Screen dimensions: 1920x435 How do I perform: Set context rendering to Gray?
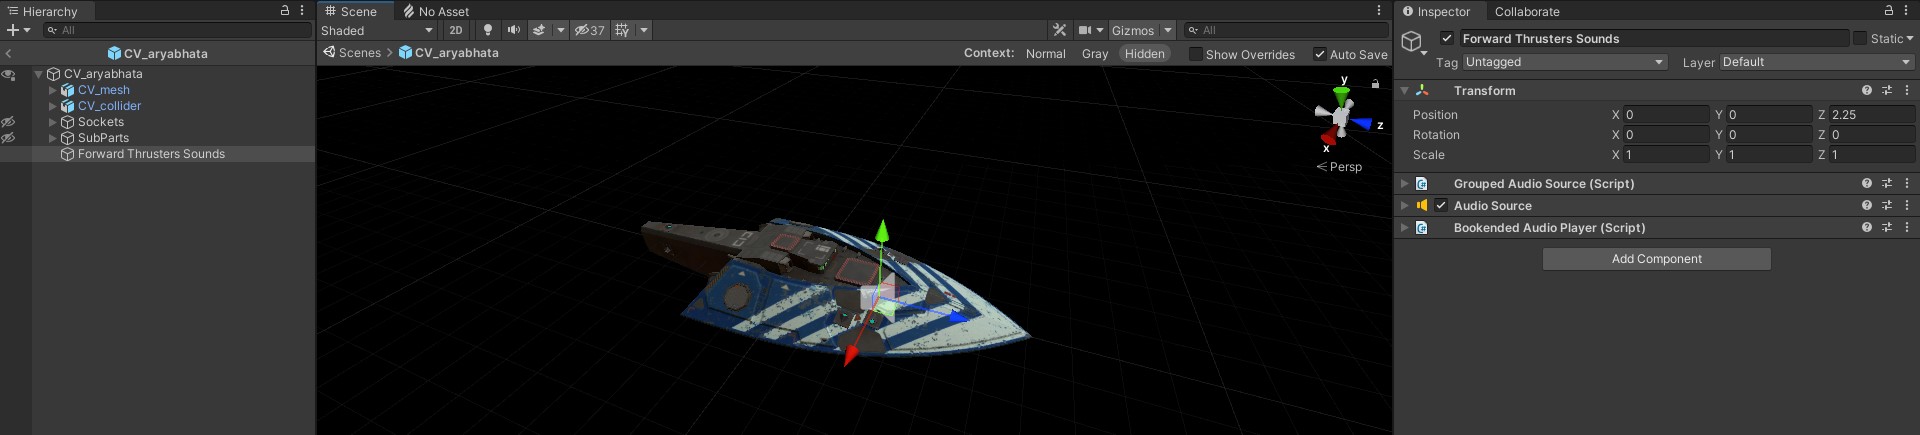coord(1095,54)
